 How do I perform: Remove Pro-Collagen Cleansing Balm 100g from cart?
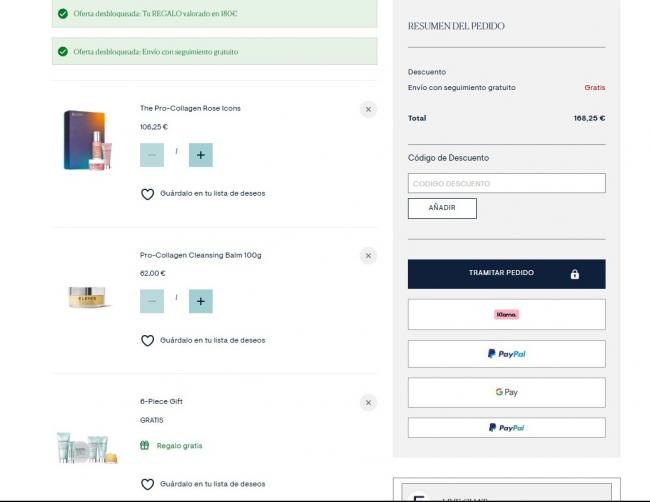coord(368,256)
